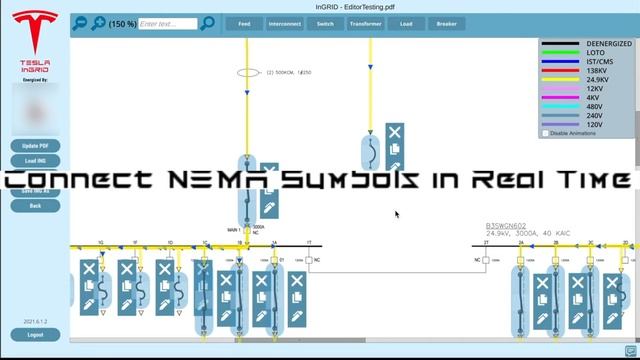Choose the Interconnect toolbar button
Image resolution: width=640 pixels, height=360 pixels.
coord(284,24)
